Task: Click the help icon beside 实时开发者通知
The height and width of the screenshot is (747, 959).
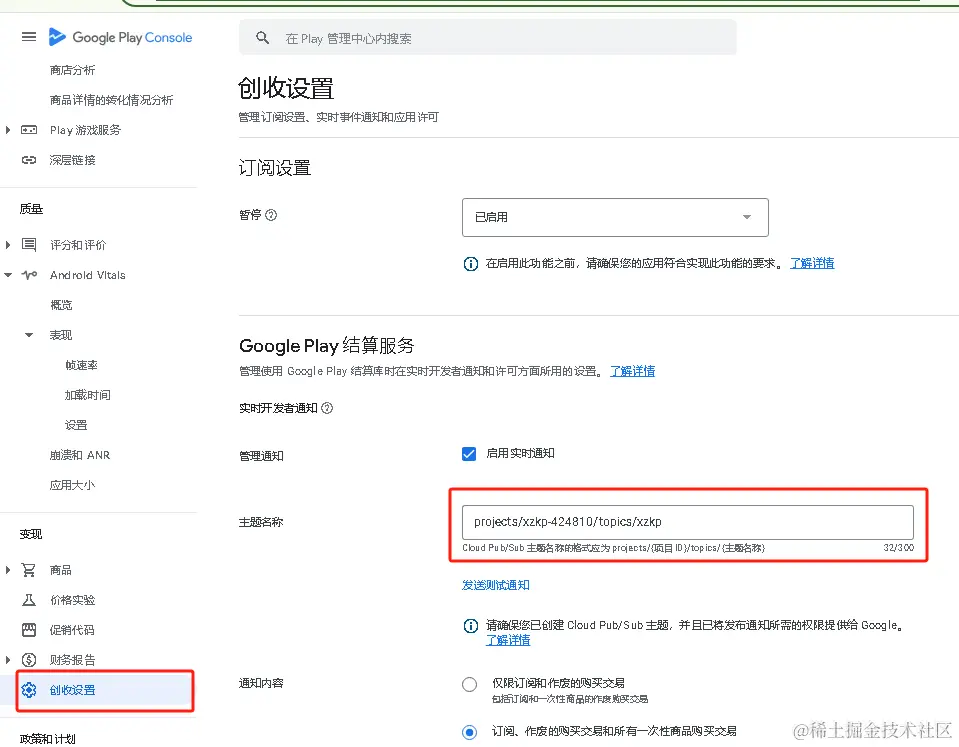Action: 327,408
